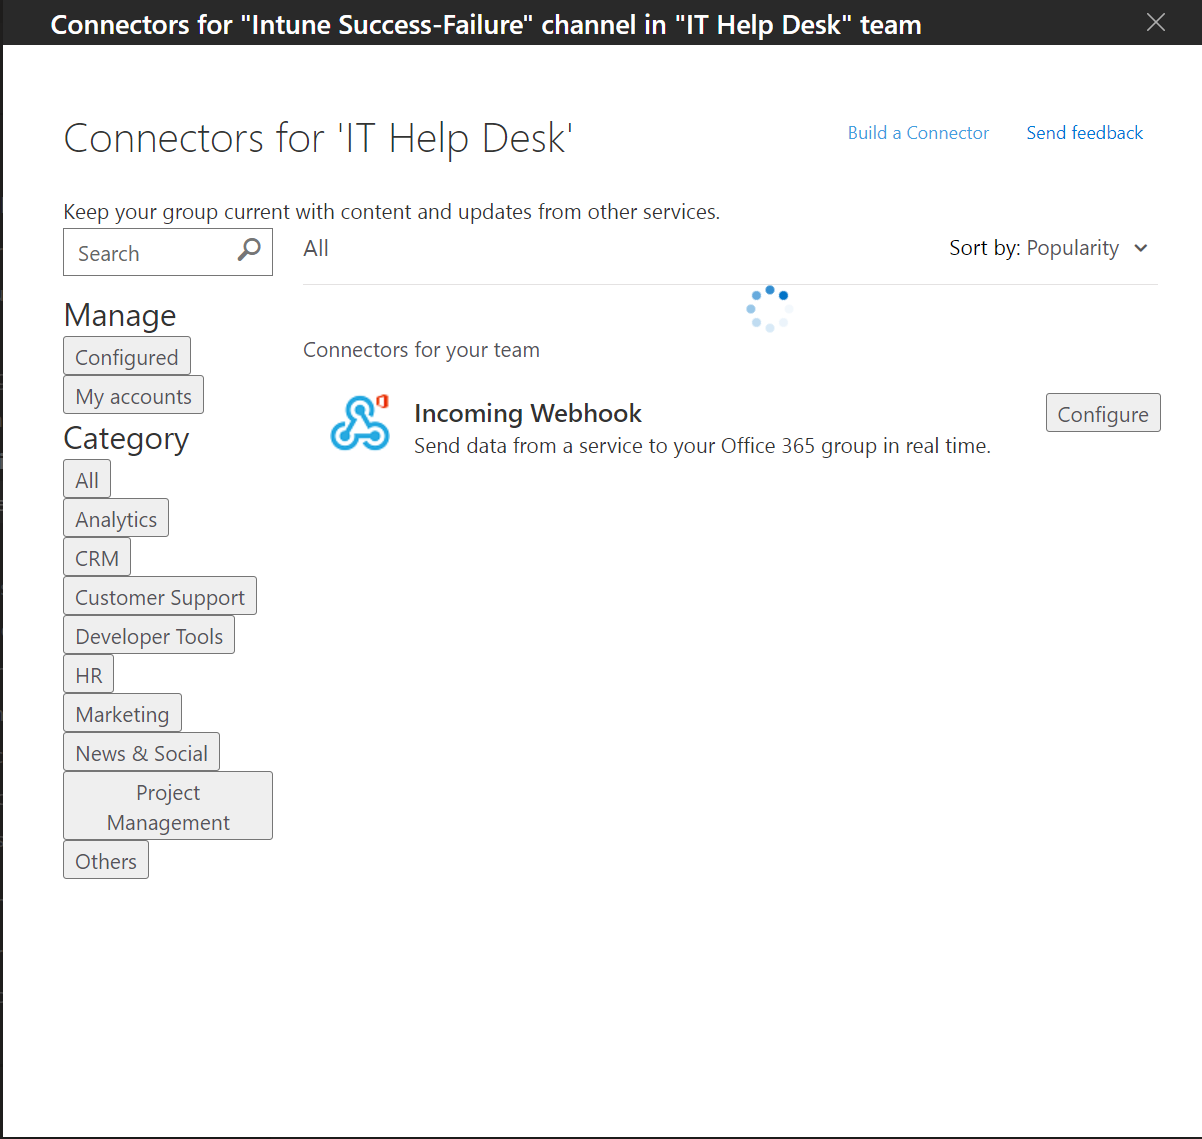Filter by Project Management category
The height and width of the screenshot is (1139, 1202).
click(x=167, y=806)
